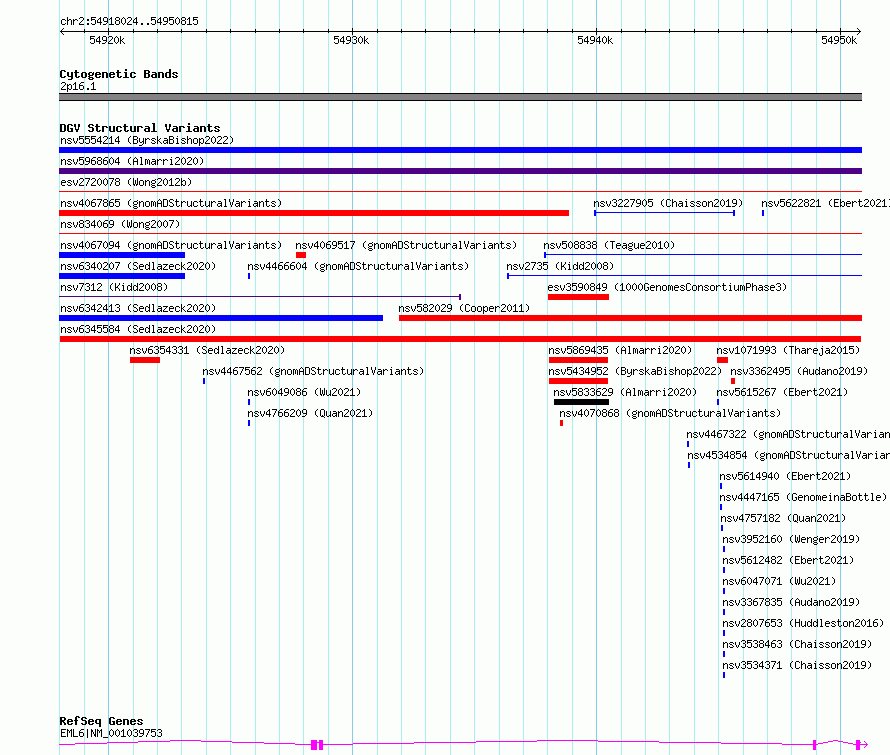
Task: Click nsv582029 (Cooper2011) variant label
Action: click(464, 308)
